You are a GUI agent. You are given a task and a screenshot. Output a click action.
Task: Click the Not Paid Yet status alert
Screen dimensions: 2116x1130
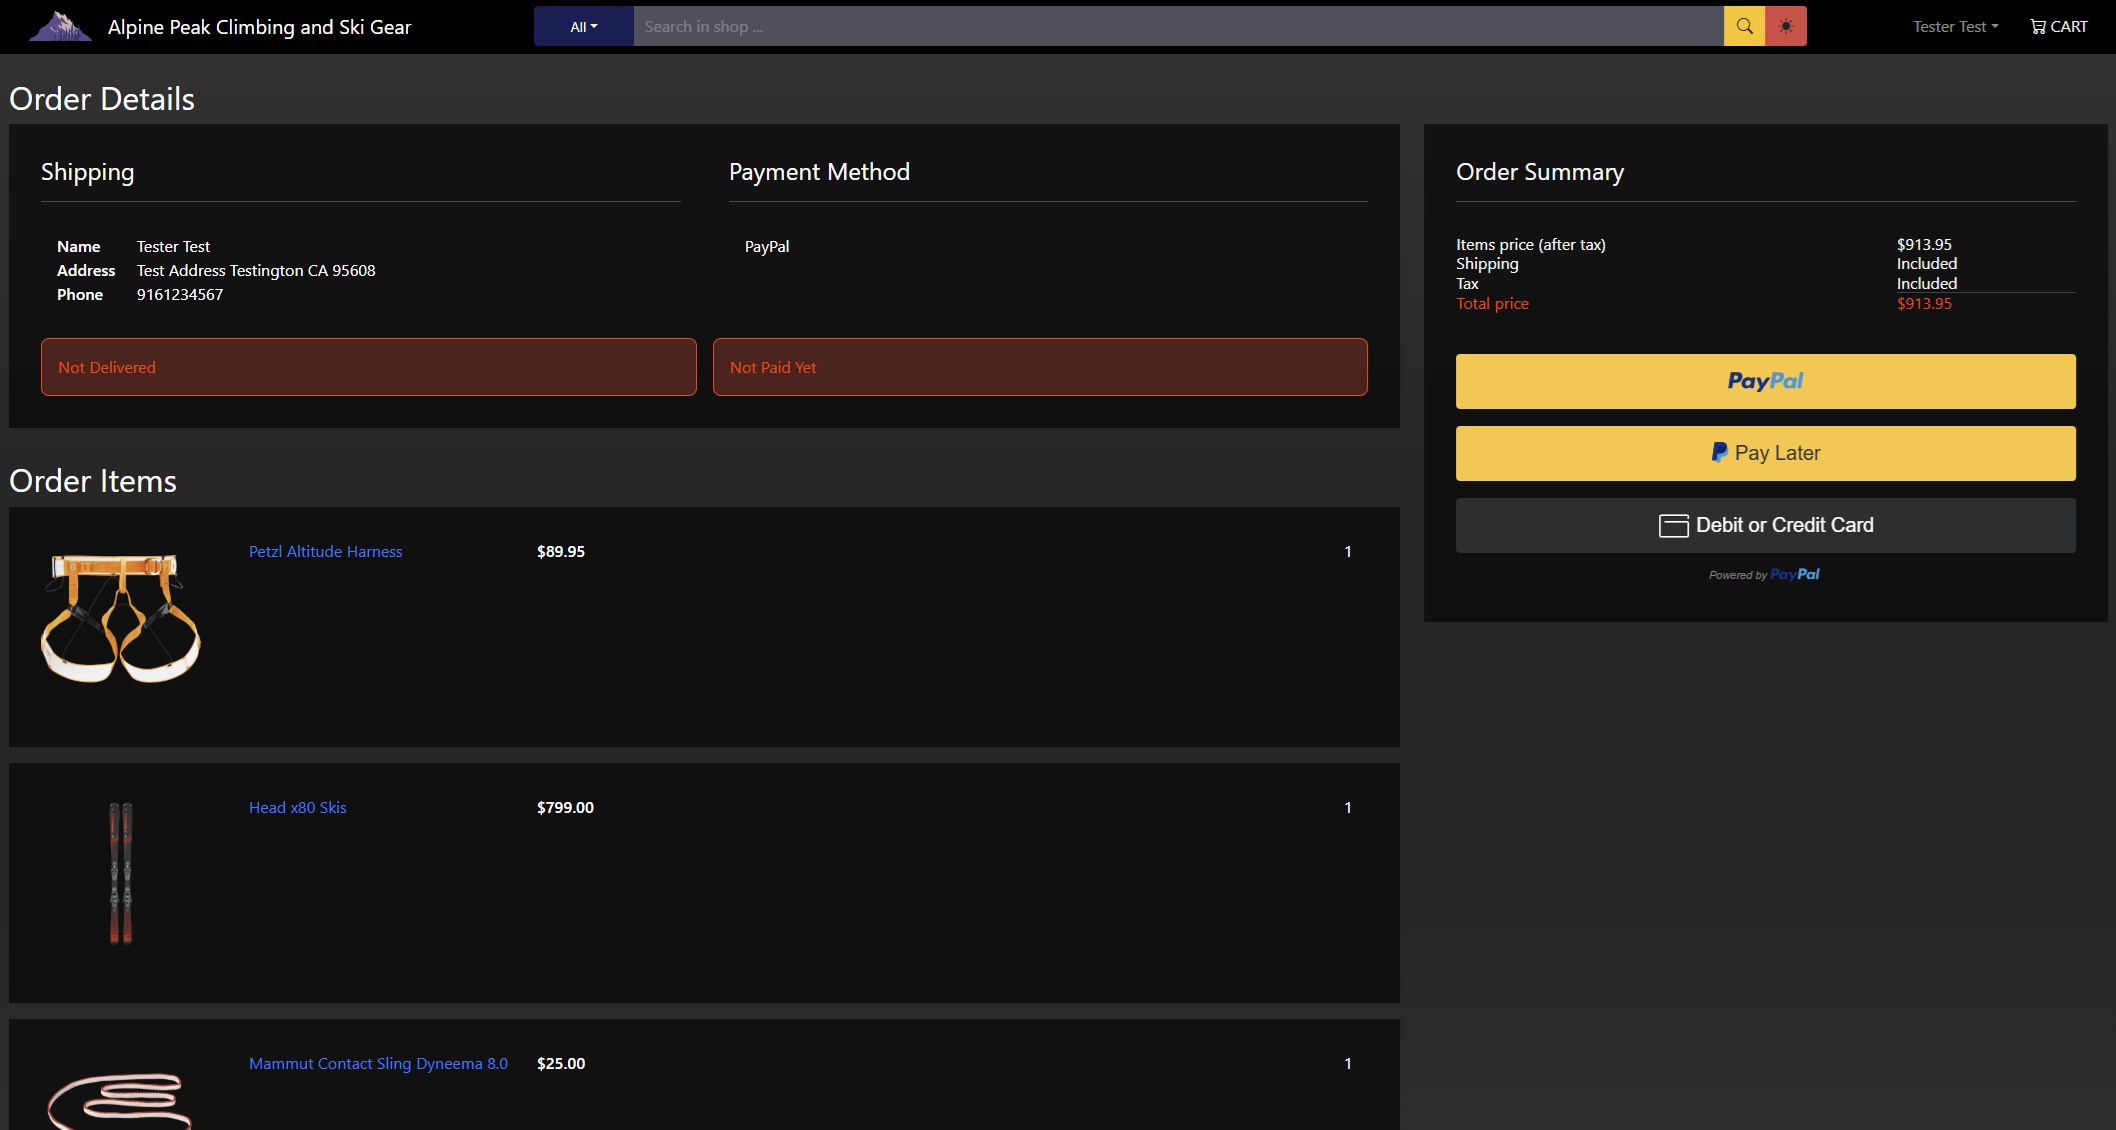tap(1040, 367)
